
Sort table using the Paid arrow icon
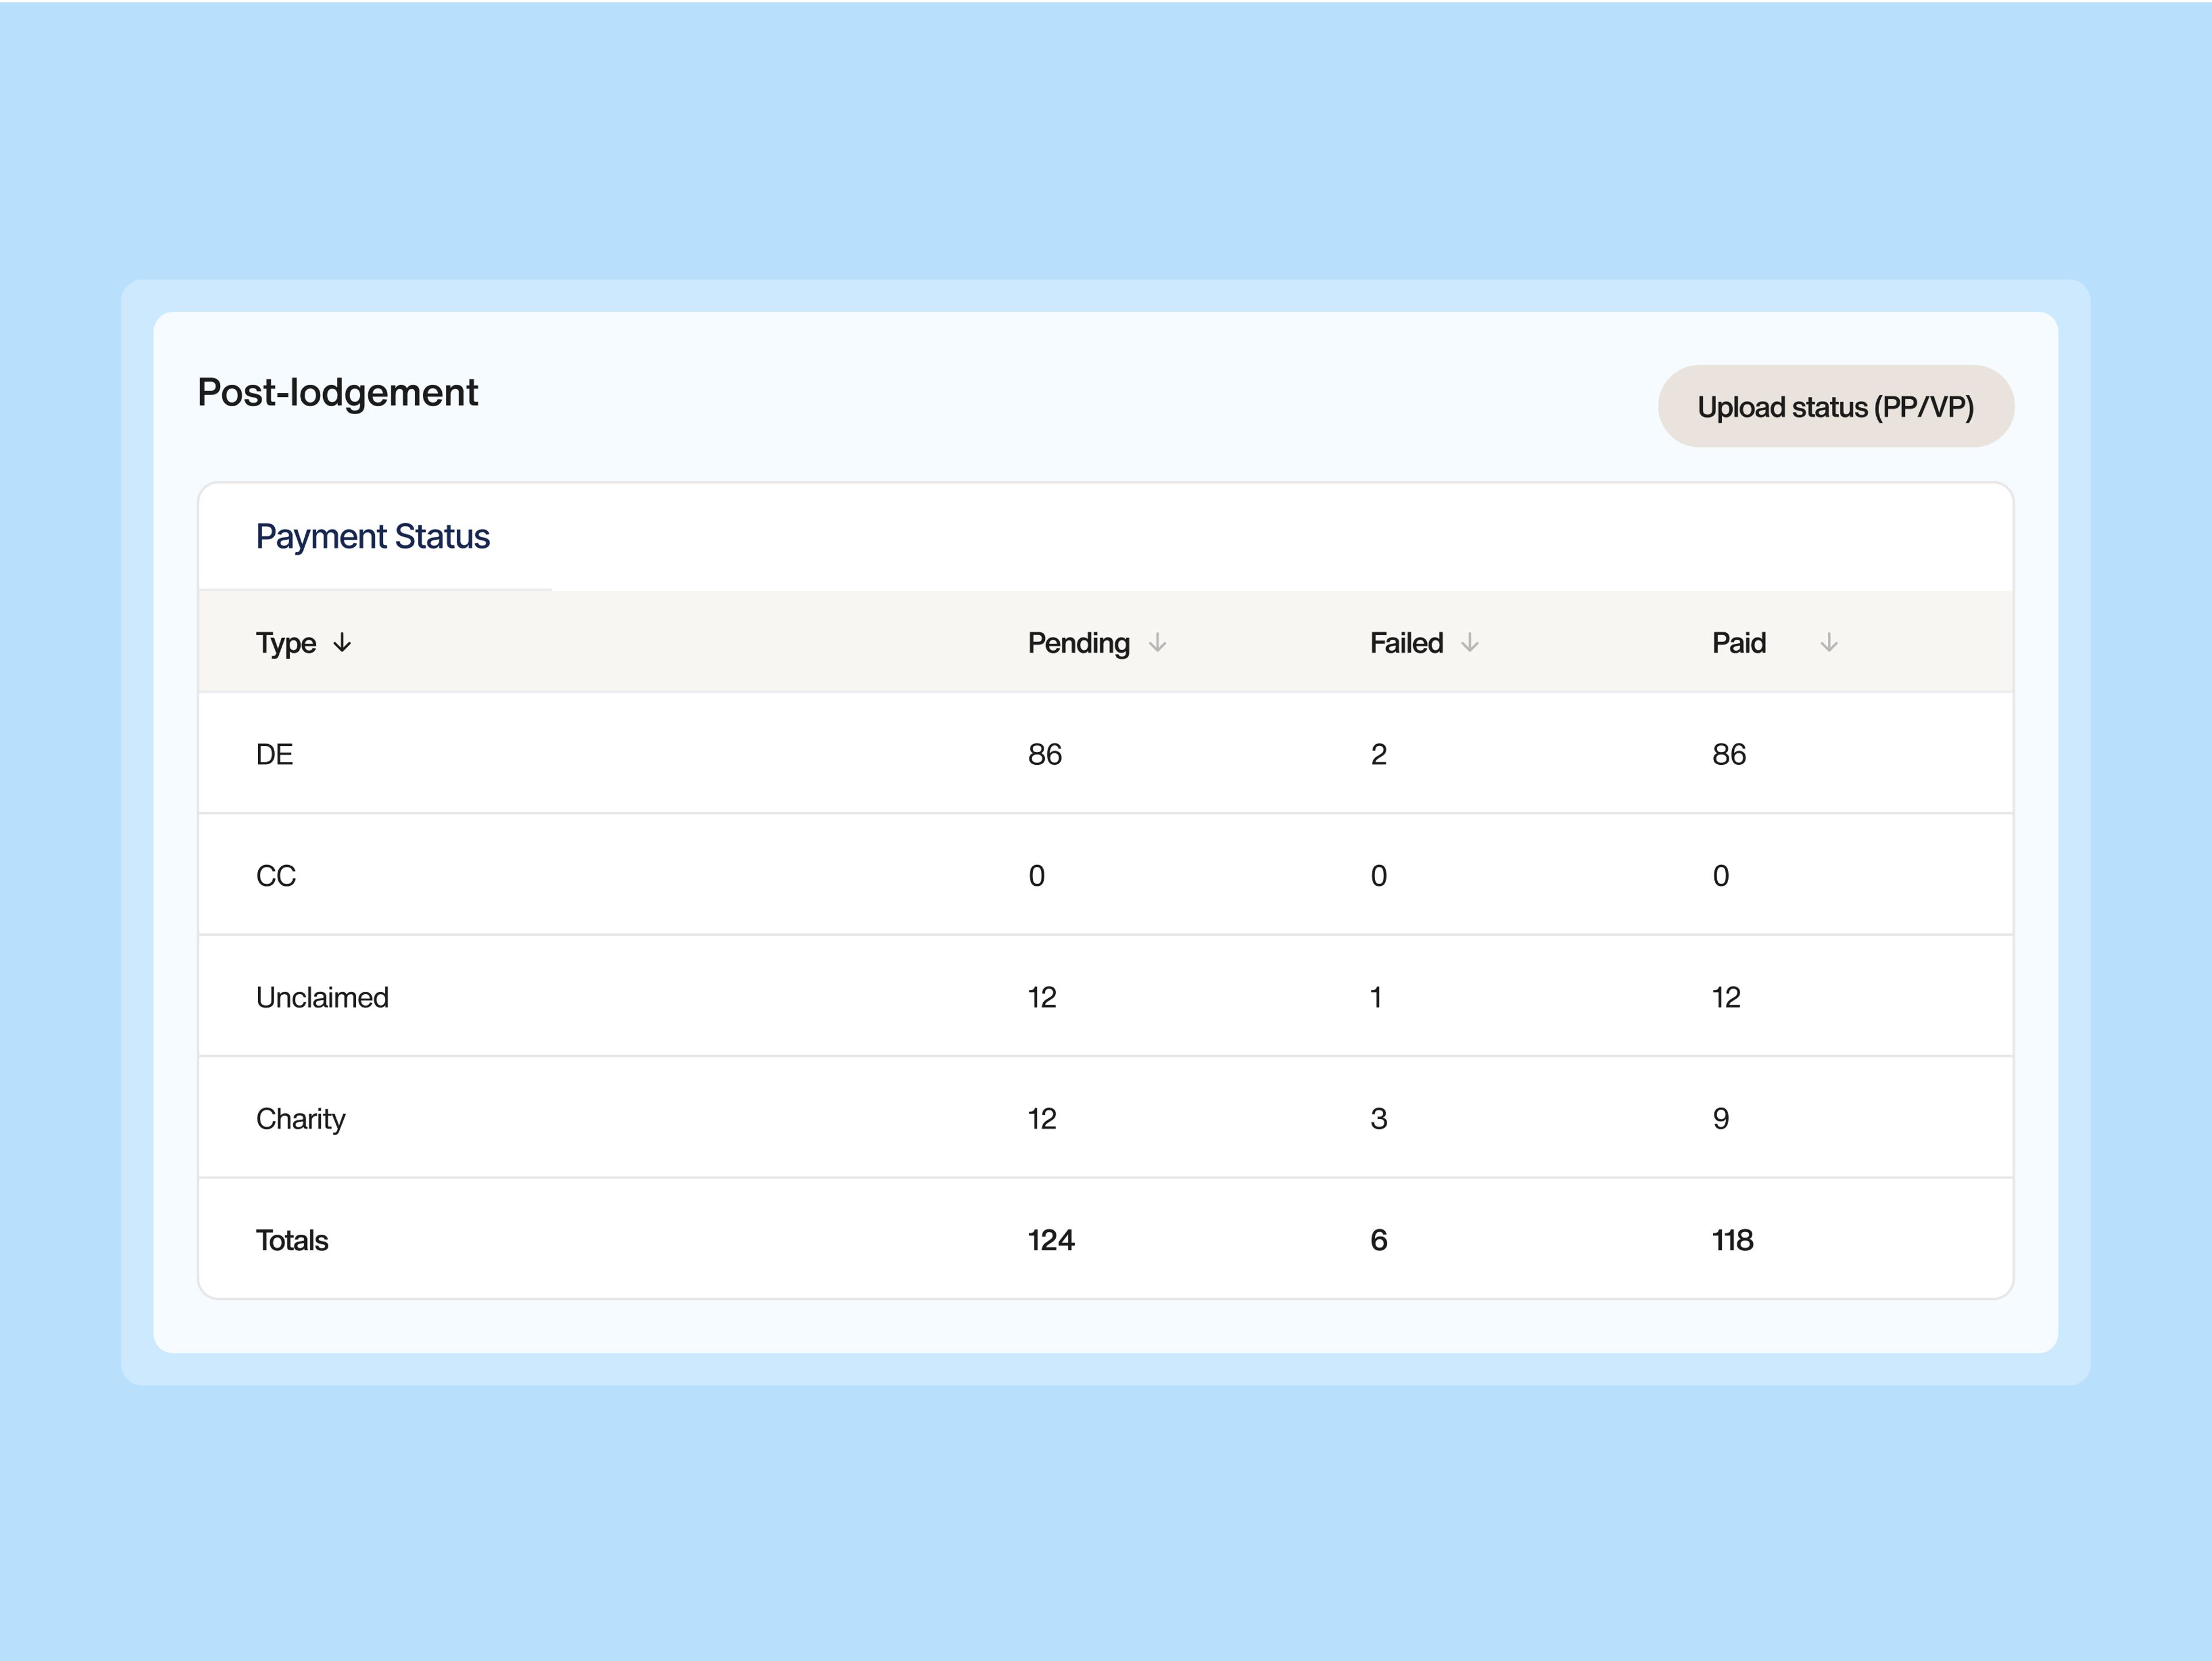[1828, 643]
